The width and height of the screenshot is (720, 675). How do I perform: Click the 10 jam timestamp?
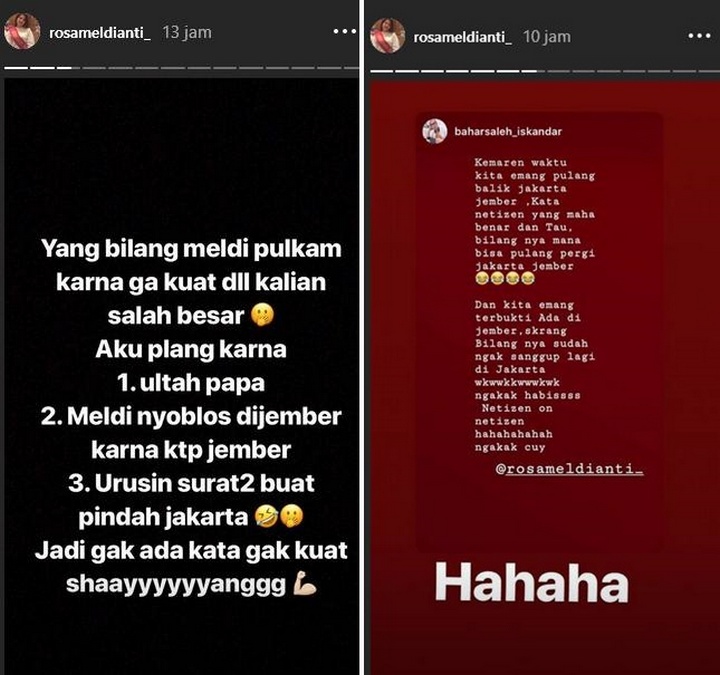(547, 37)
